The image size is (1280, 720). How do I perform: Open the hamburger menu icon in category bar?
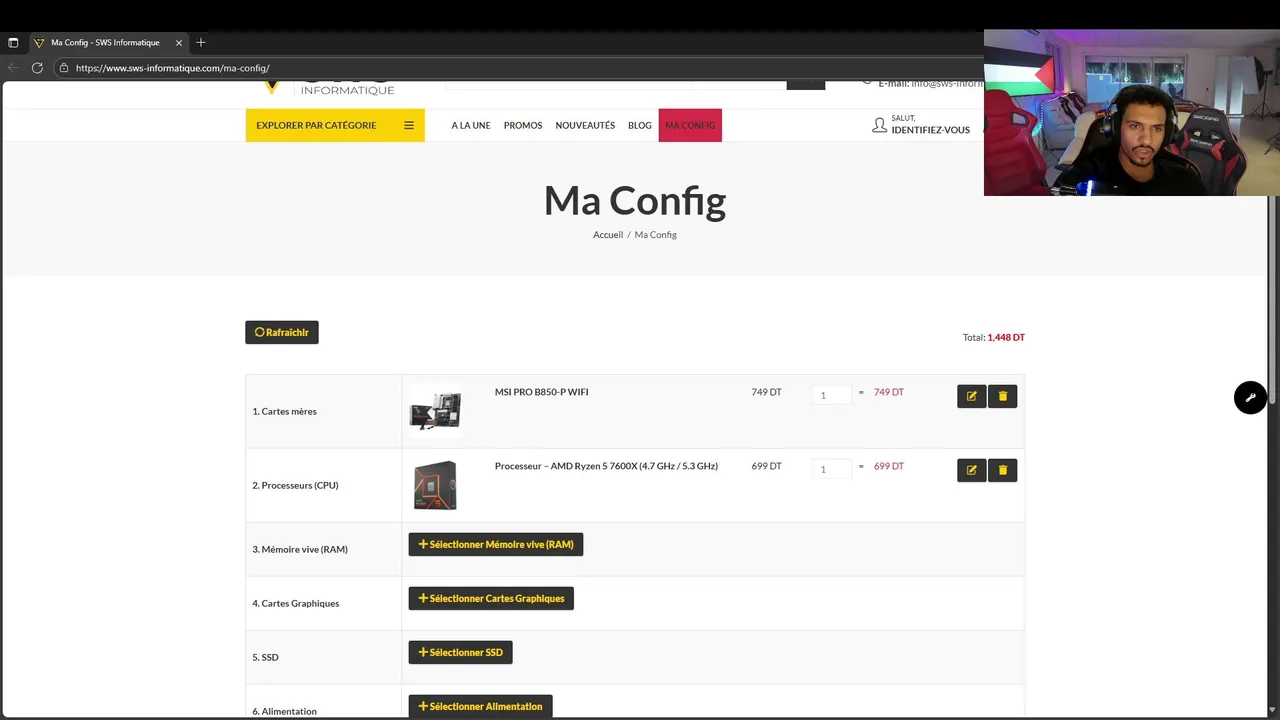pos(408,125)
